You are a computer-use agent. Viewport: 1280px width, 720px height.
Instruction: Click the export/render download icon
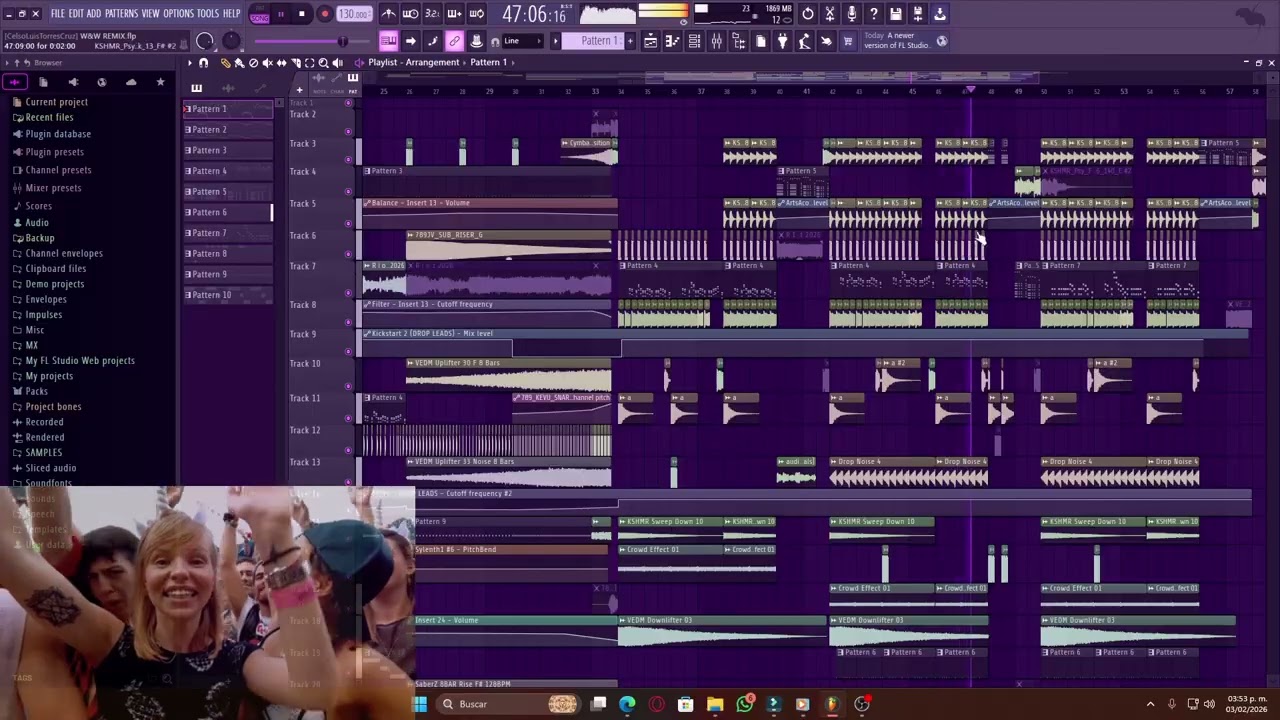[x=940, y=14]
